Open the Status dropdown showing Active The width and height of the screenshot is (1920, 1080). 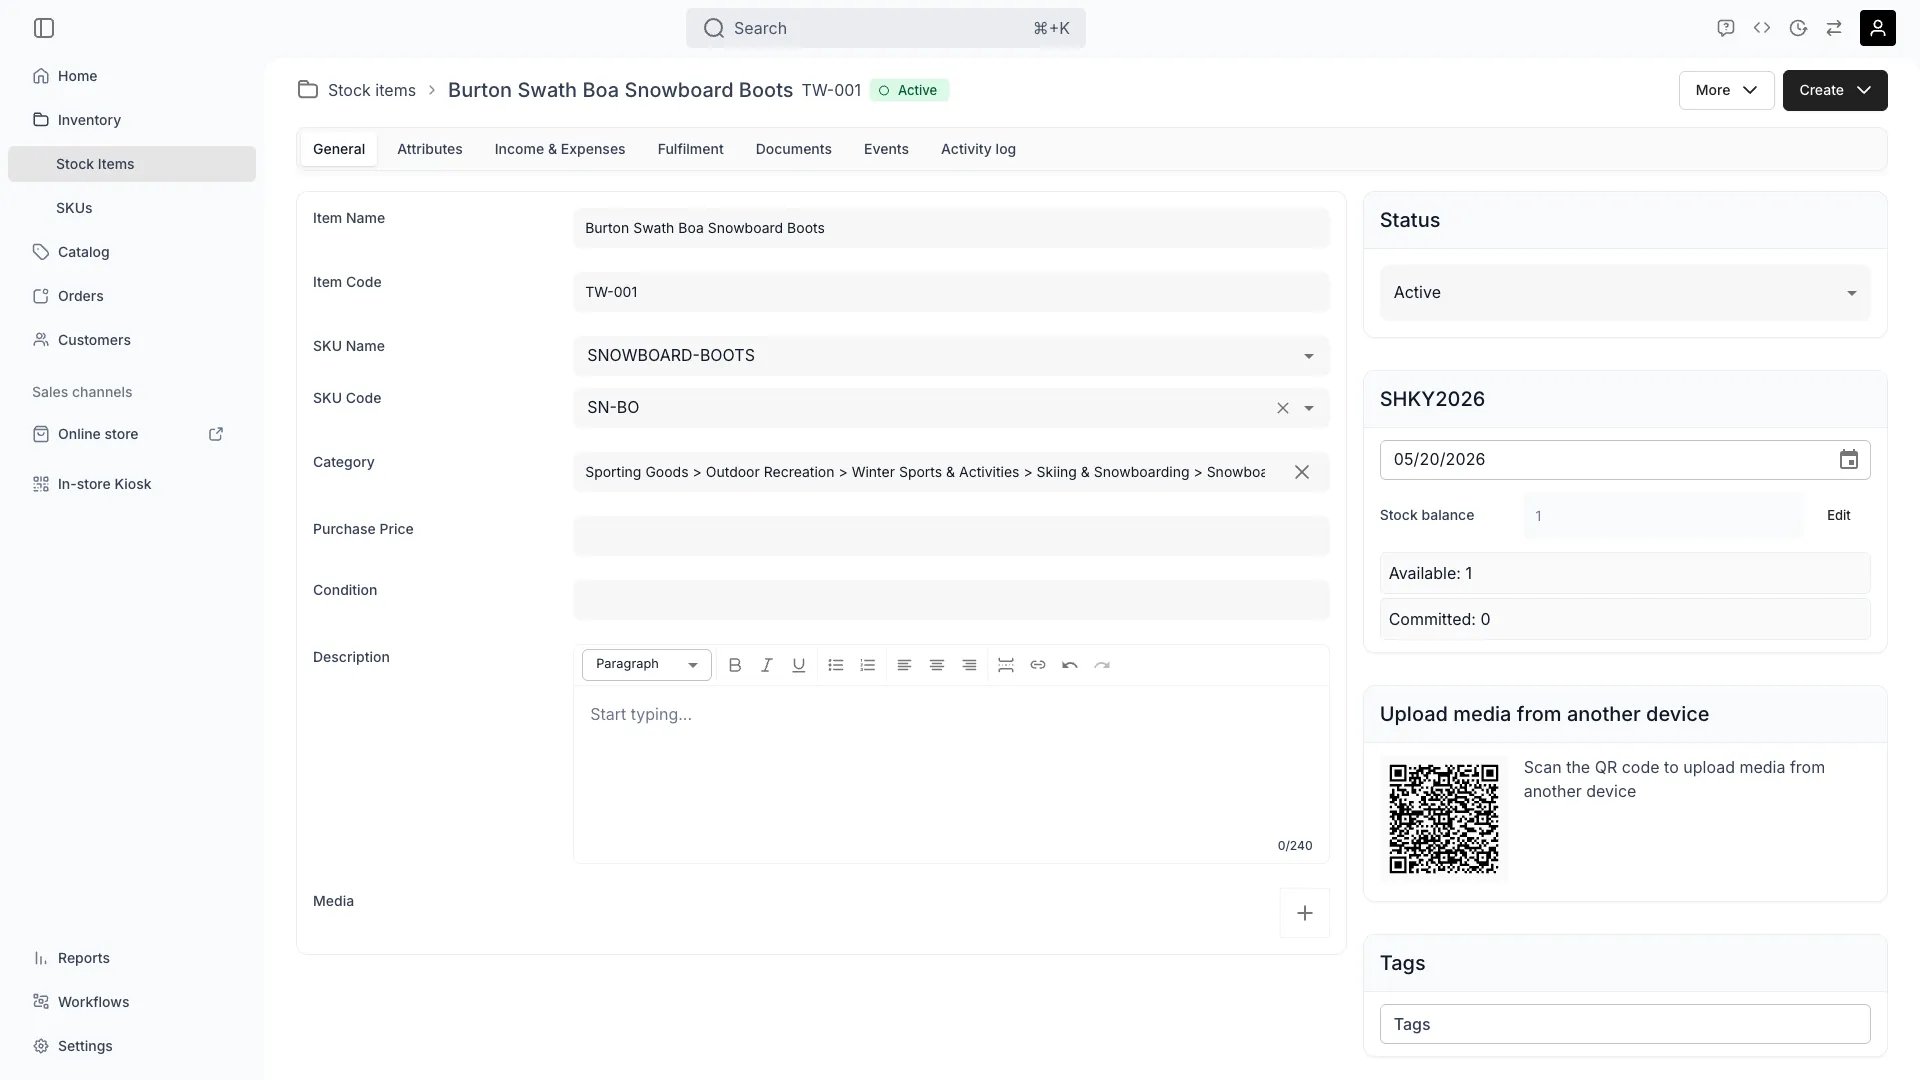tap(1625, 293)
